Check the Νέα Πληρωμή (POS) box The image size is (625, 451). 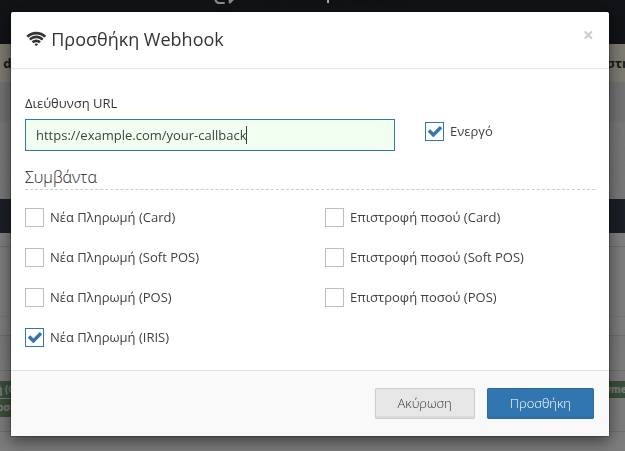click(x=35, y=297)
